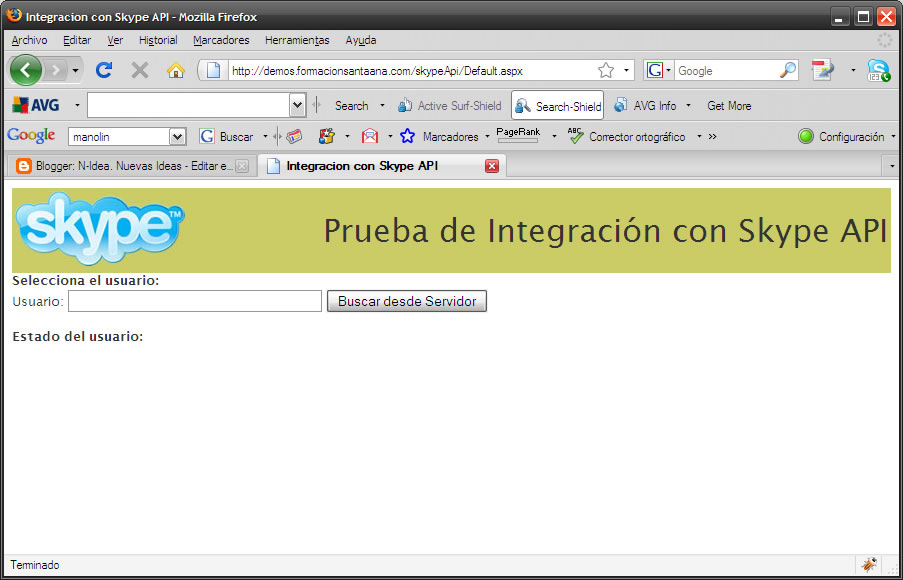This screenshot has height=580, width=903.
Task: Click the Skype toolbar extension icon
Action: pyautogui.click(x=879, y=70)
